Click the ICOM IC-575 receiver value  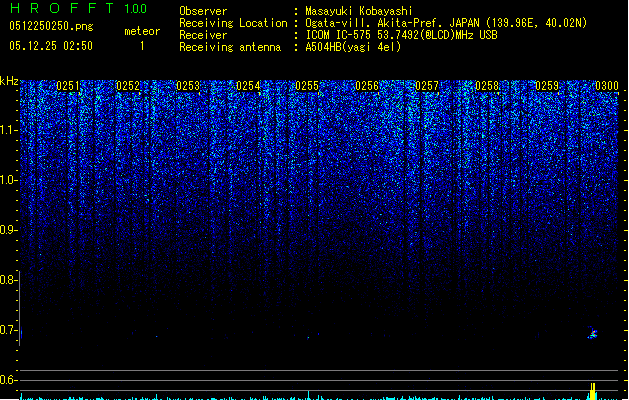point(401,35)
